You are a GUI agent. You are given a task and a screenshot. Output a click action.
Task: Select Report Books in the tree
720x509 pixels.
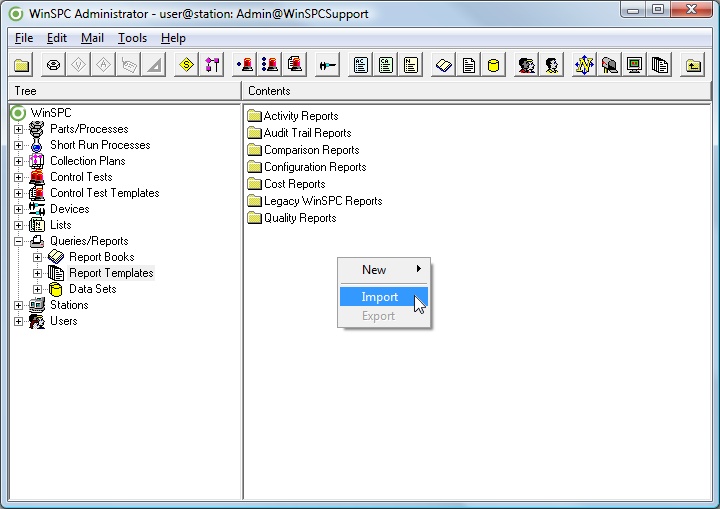101,257
